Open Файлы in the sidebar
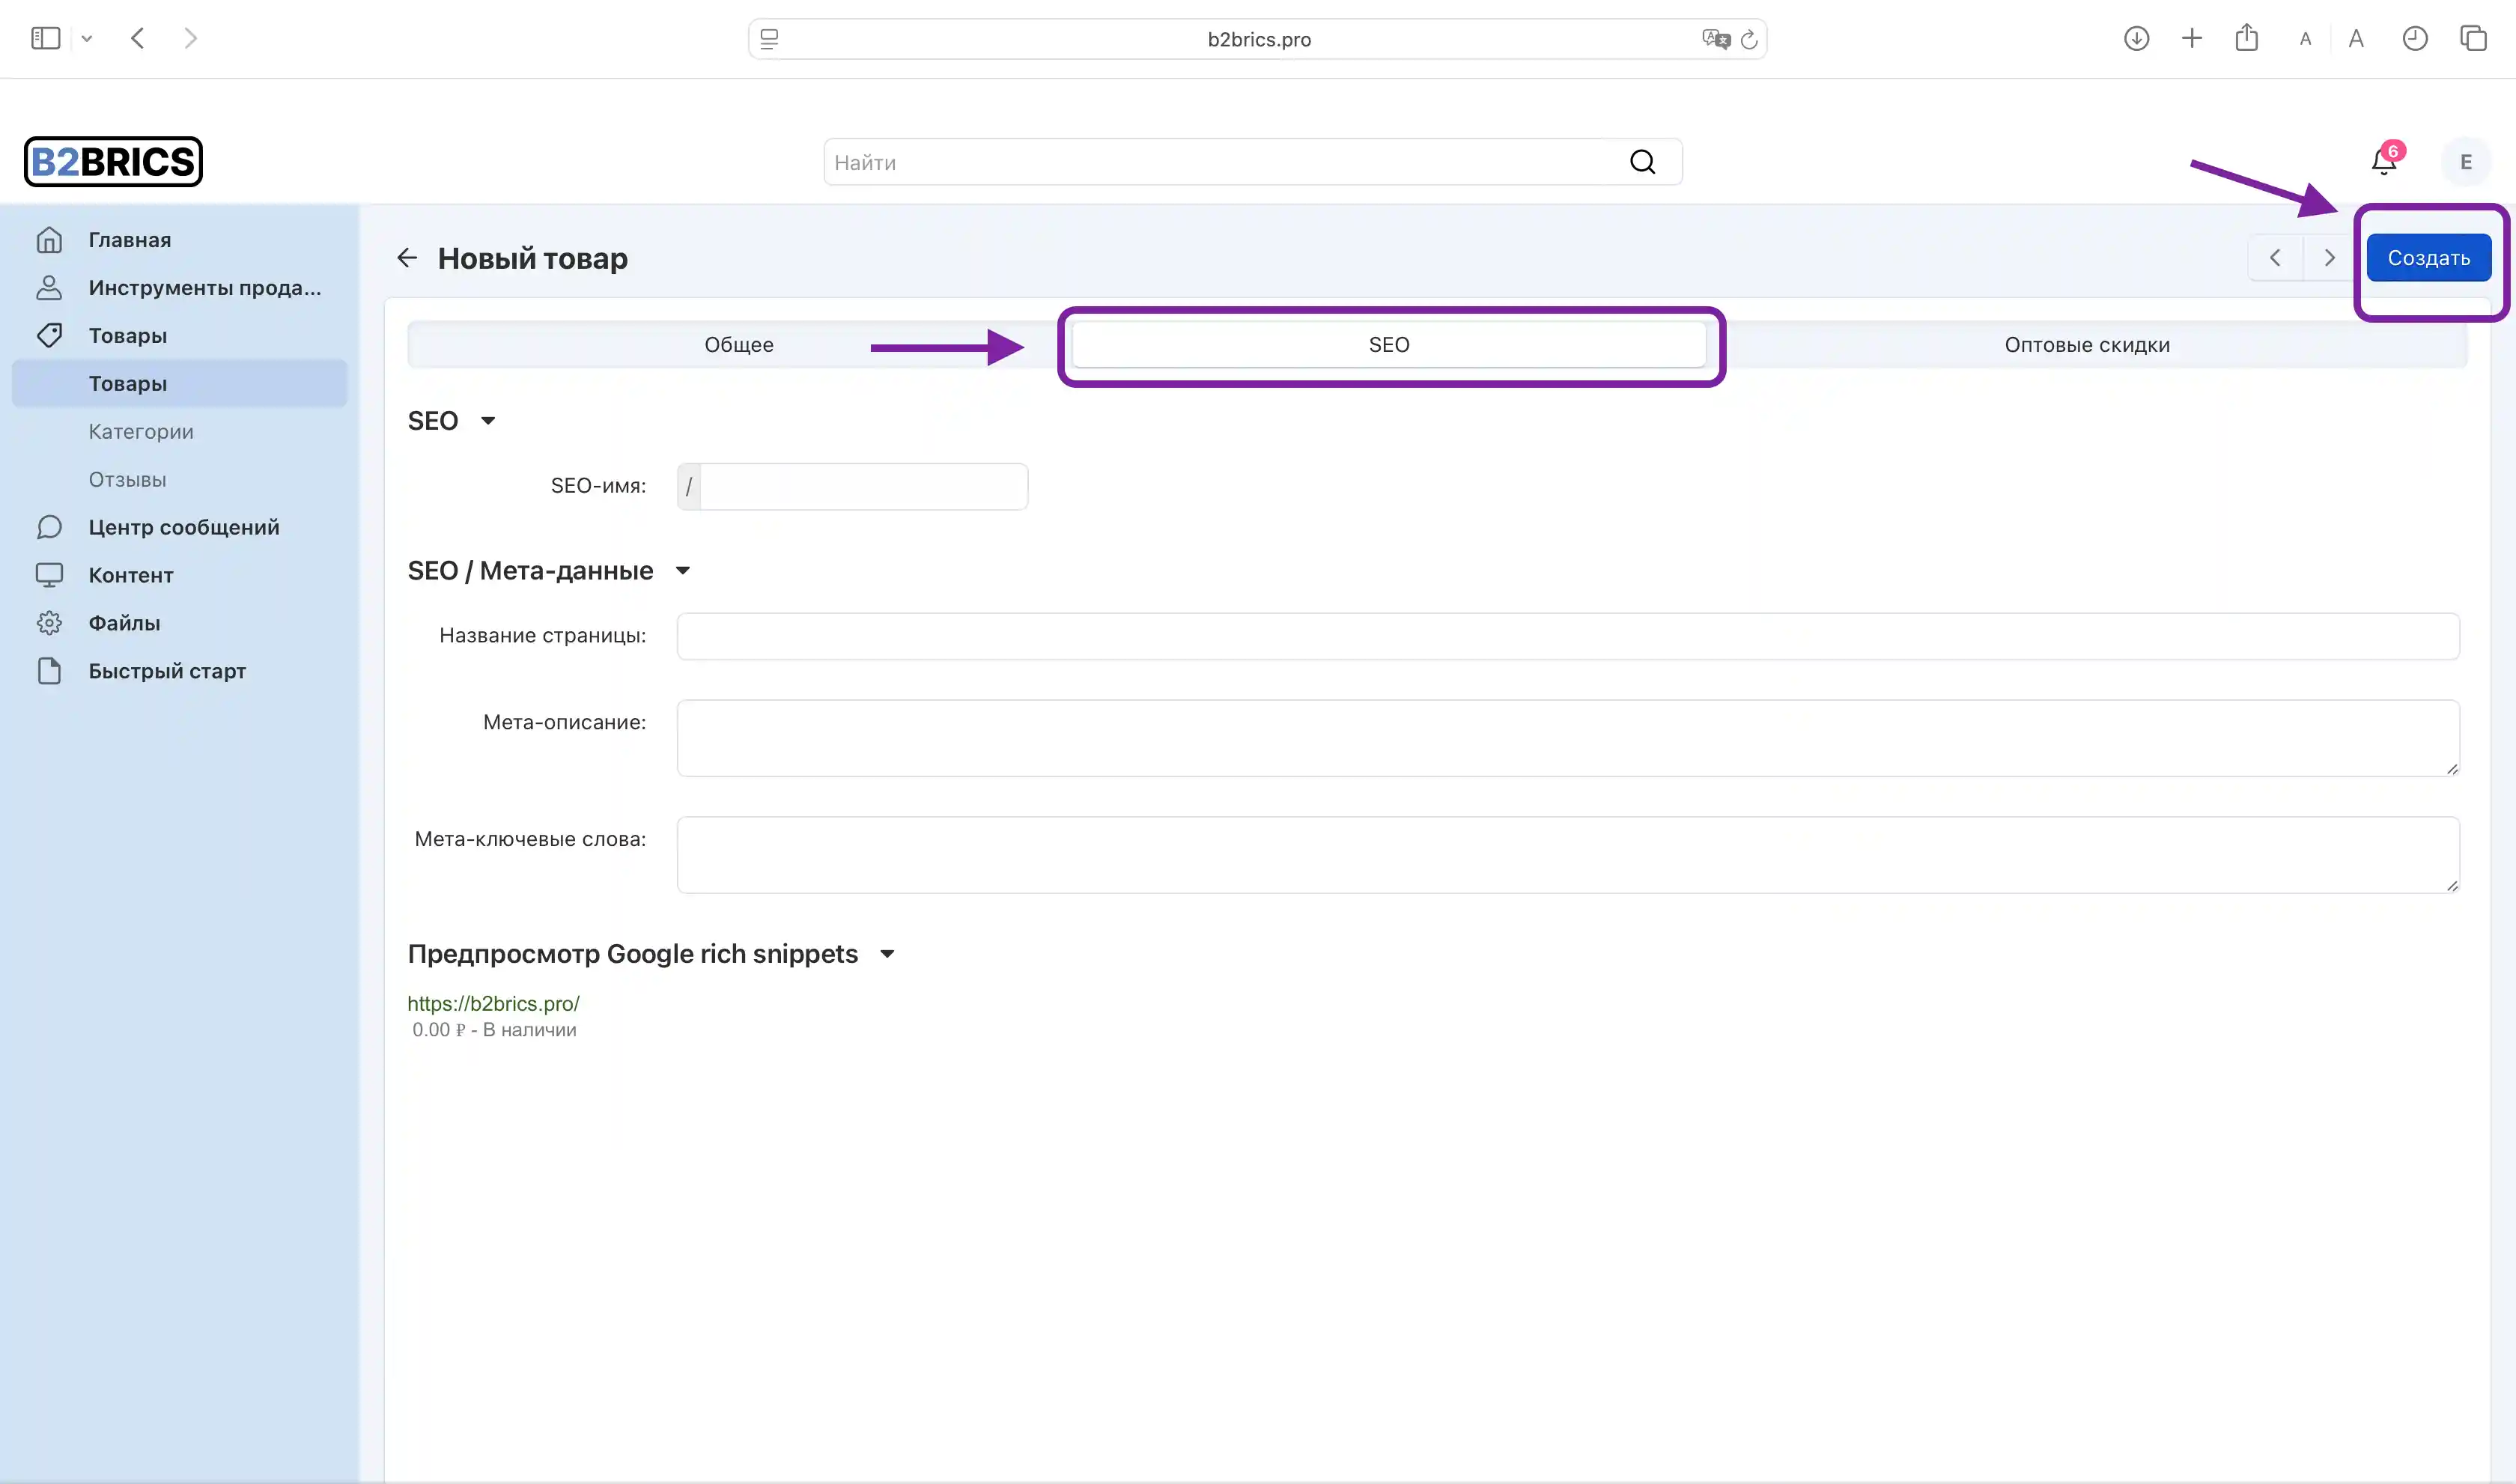 tap(124, 623)
